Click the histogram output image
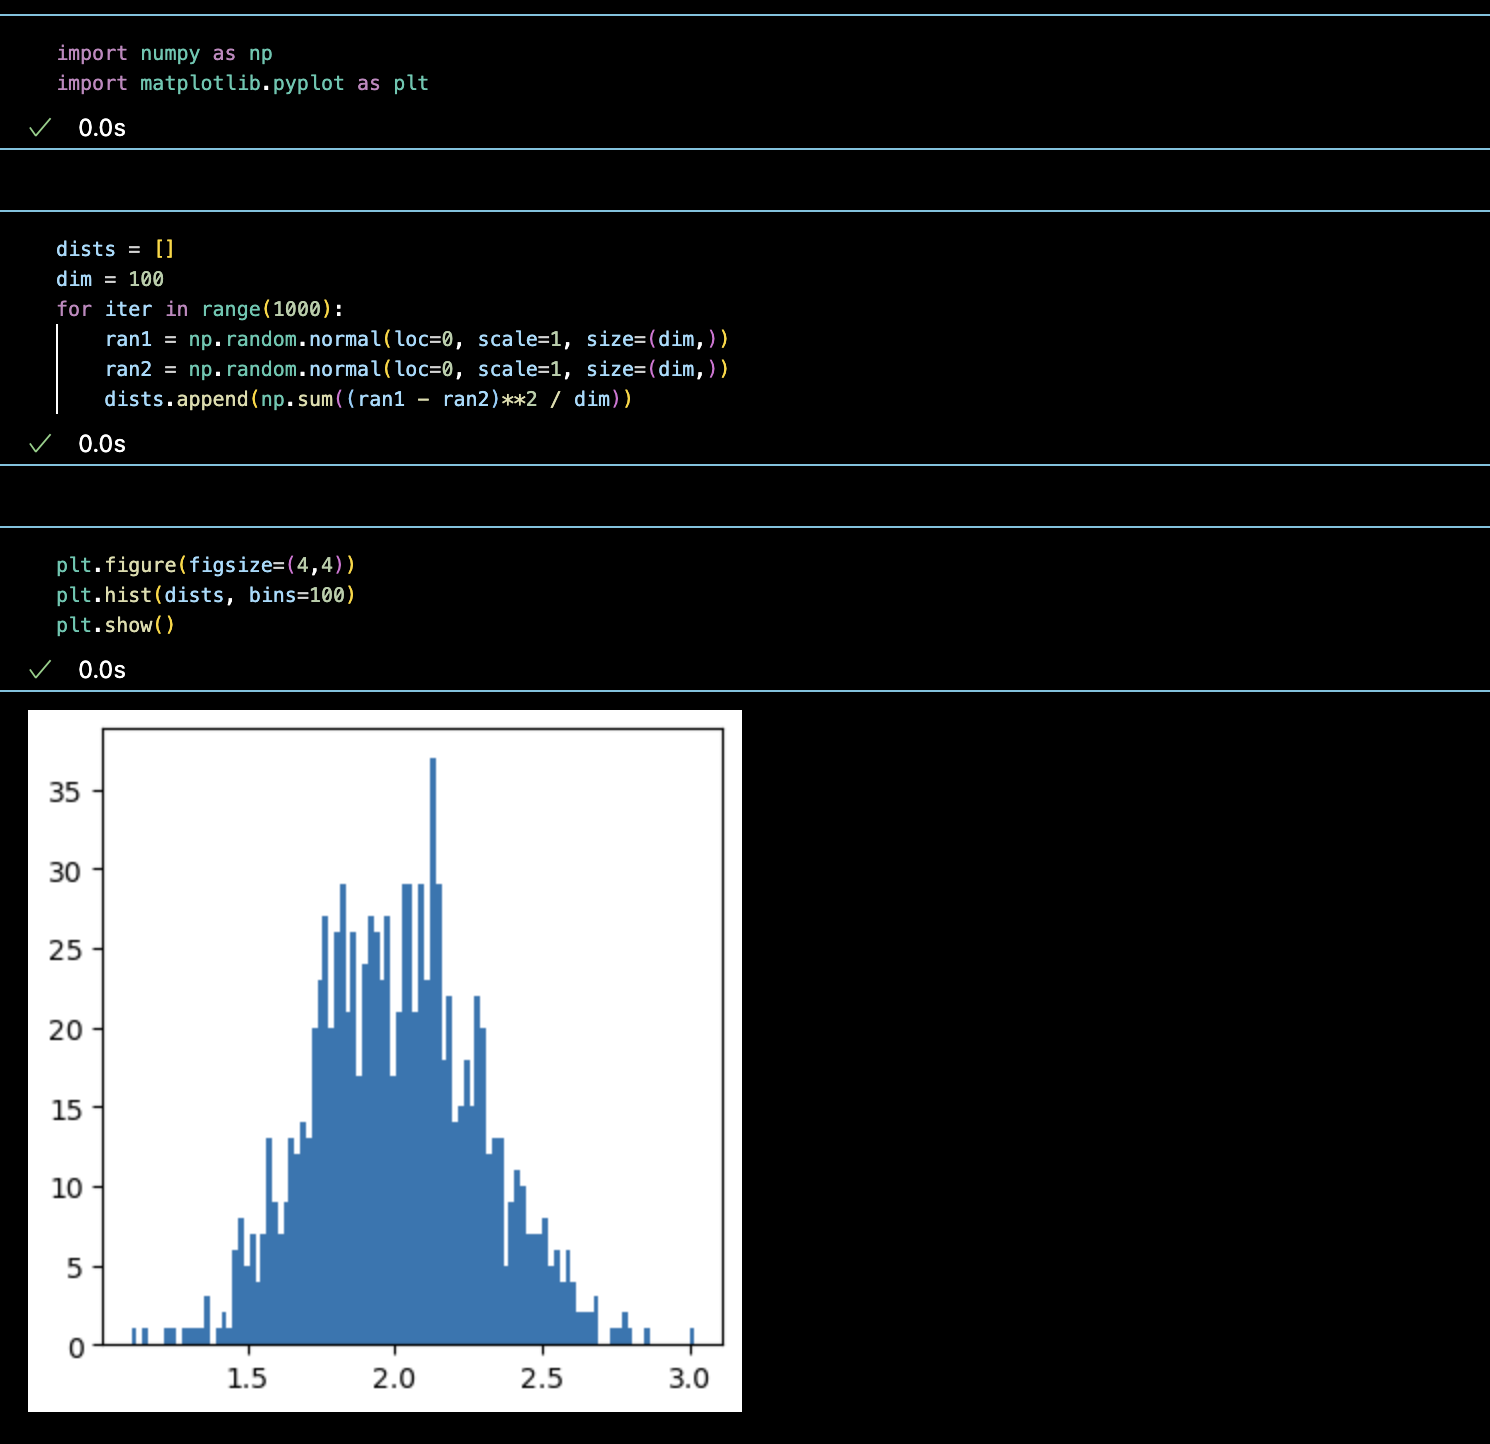 (x=385, y=1060)
